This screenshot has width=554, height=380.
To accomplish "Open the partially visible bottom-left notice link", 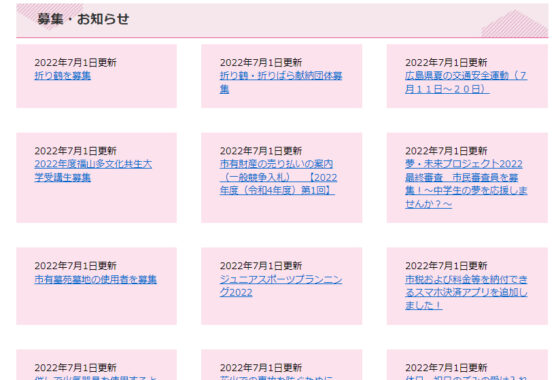I will [95, 378].
